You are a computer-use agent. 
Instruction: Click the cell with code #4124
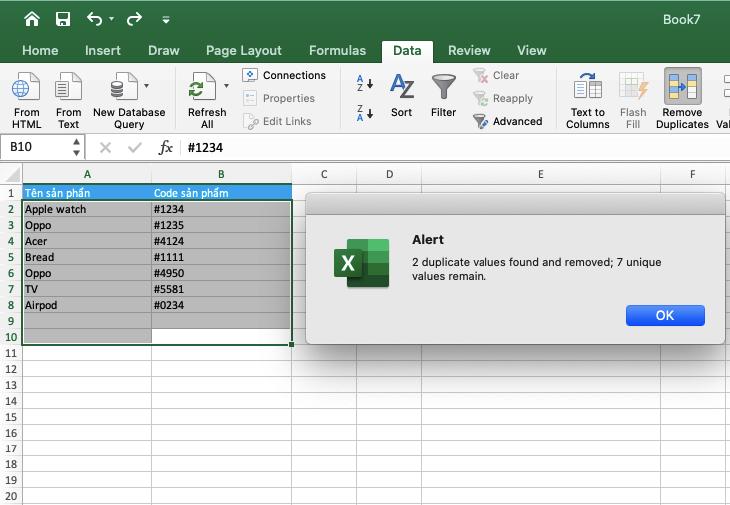pos(222,241)
